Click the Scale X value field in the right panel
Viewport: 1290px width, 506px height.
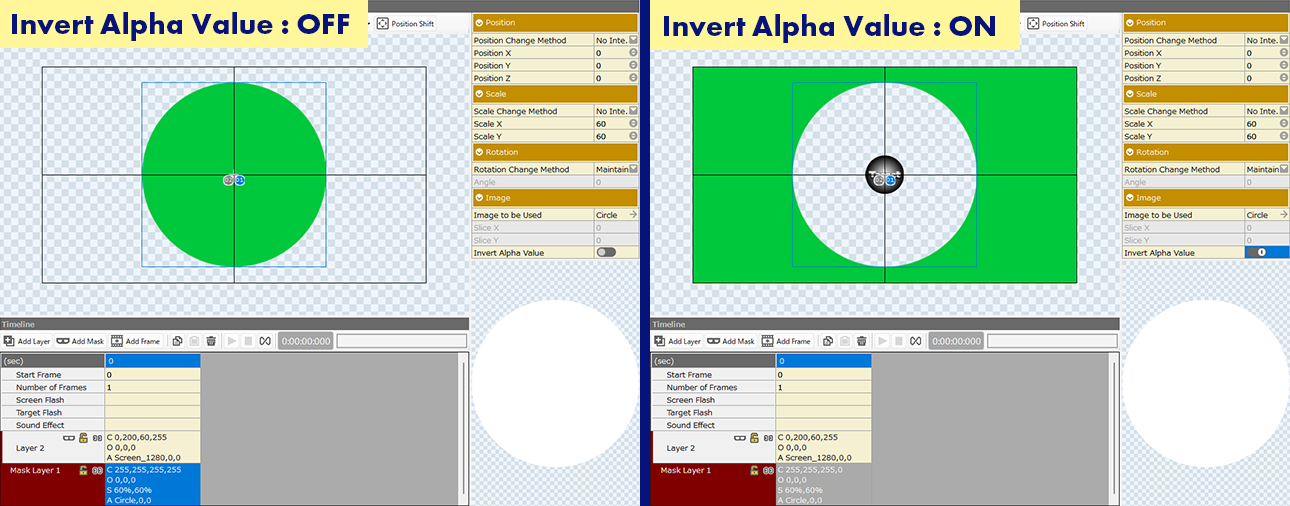click(x=1259, y=124)
